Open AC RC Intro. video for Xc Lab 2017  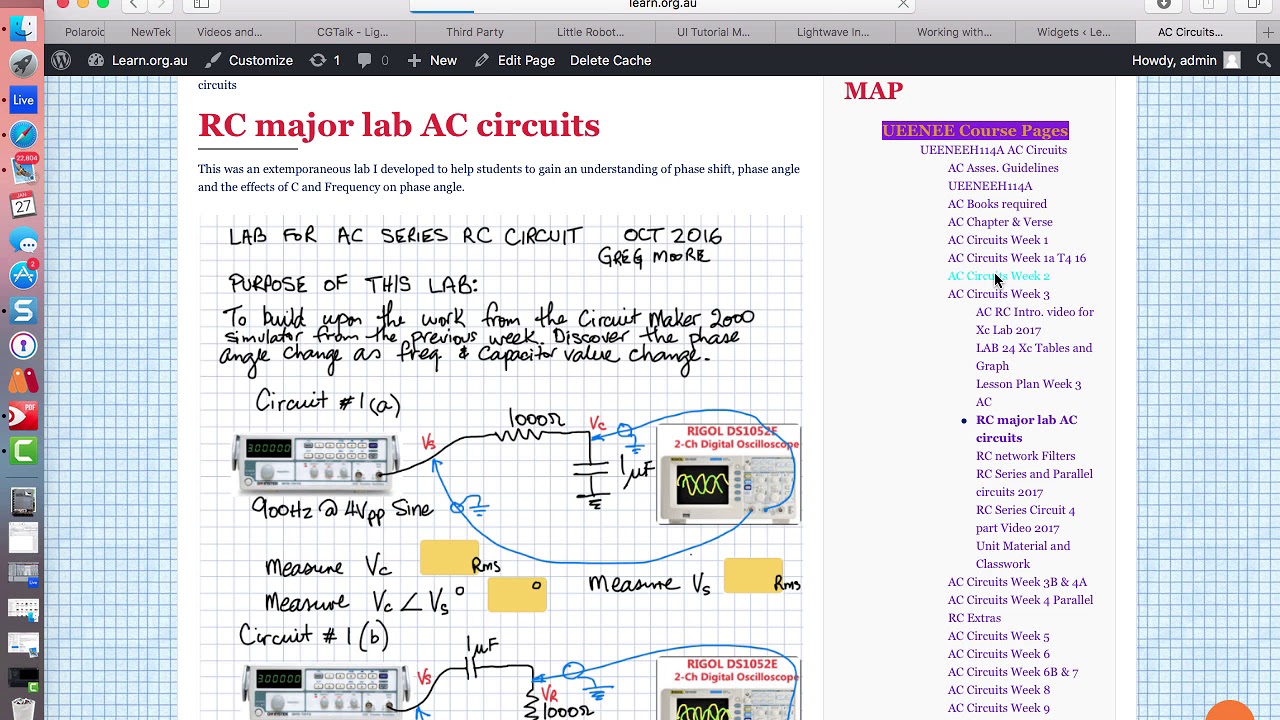[1035, 321]
